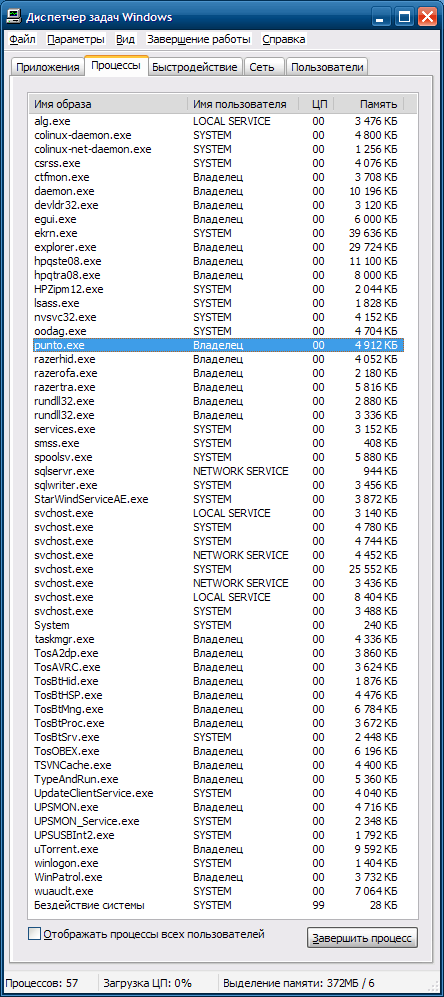
Task: Open the Быстродействие tab
Action: (x=195, y=67)
